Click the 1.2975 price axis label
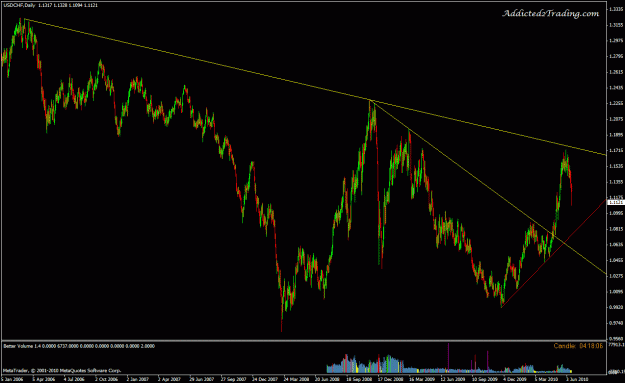The height and width of the screenshot is (383, 625). coord(616,40)
